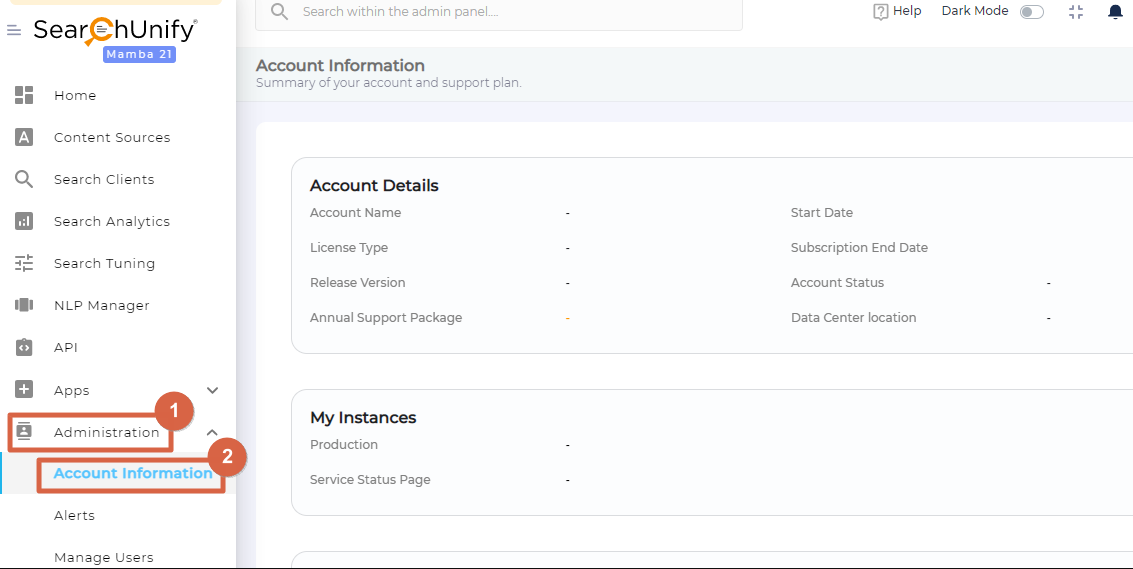Click the NLP Manager icon
Image resolution: width=1133 pixels, height=569 pixels.
point(24,305)
